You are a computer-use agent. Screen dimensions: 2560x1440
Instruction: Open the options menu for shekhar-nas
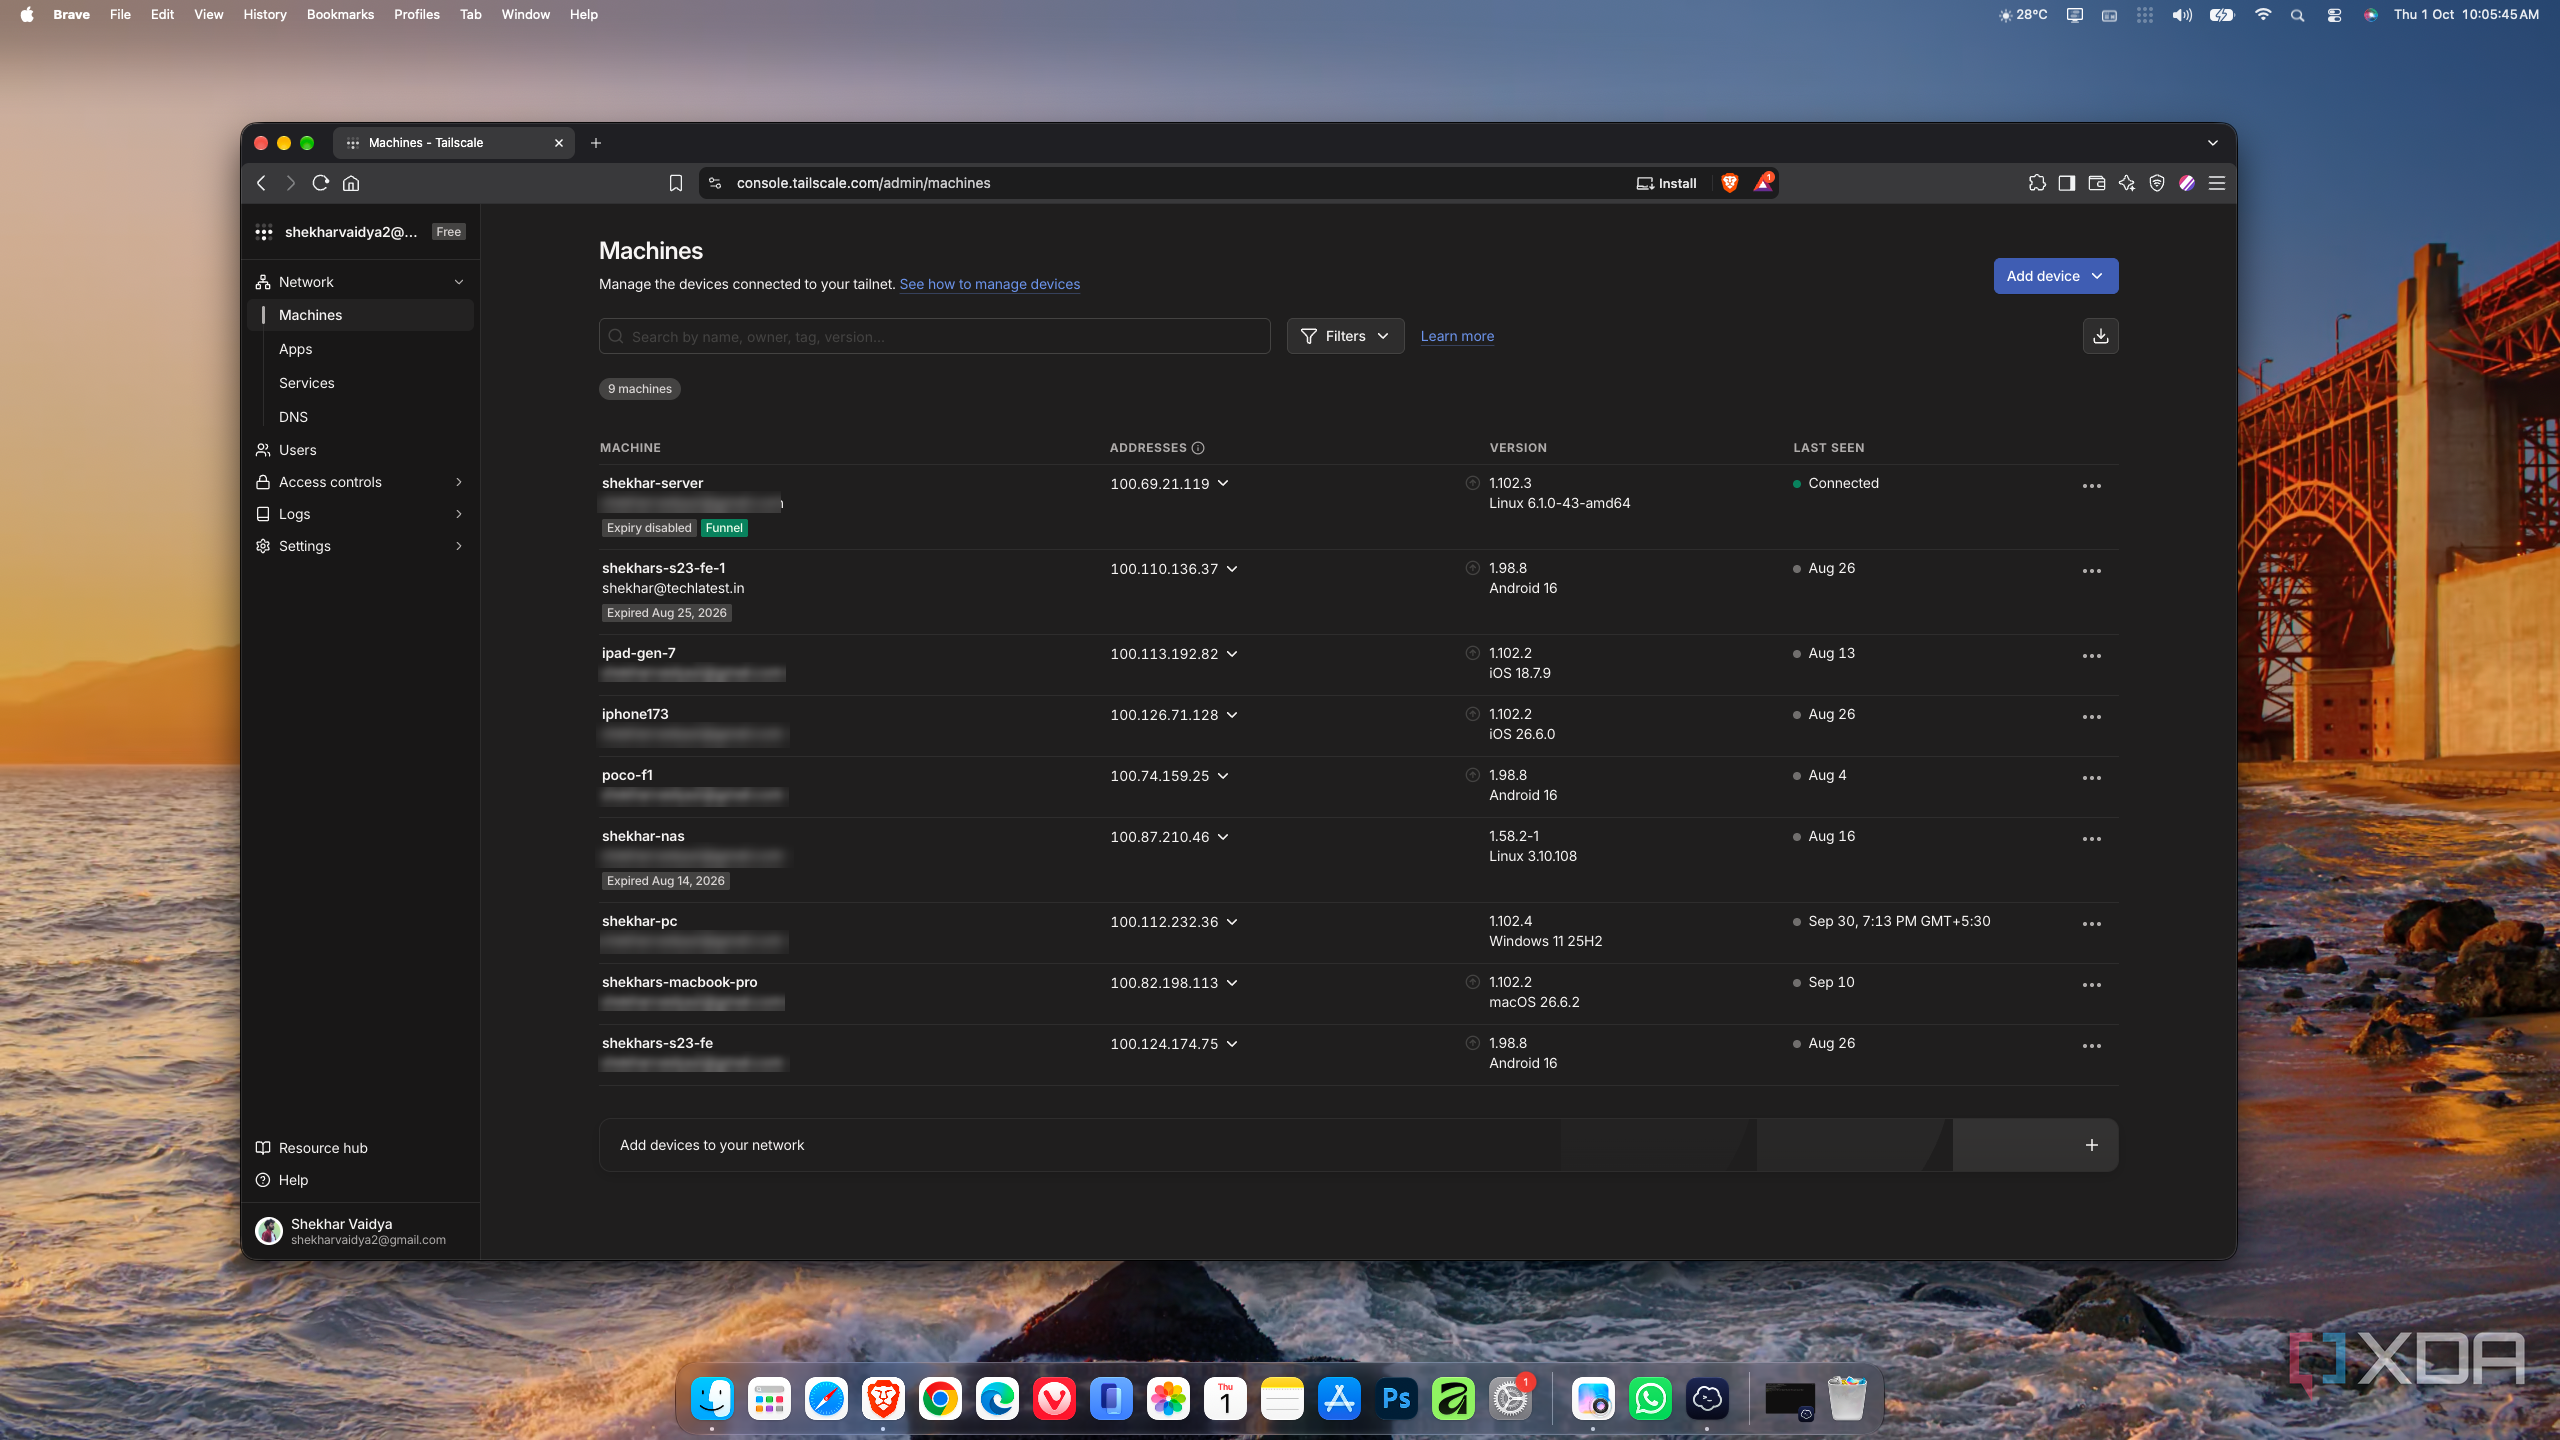pyautogui.click(x=2091, y=839)
